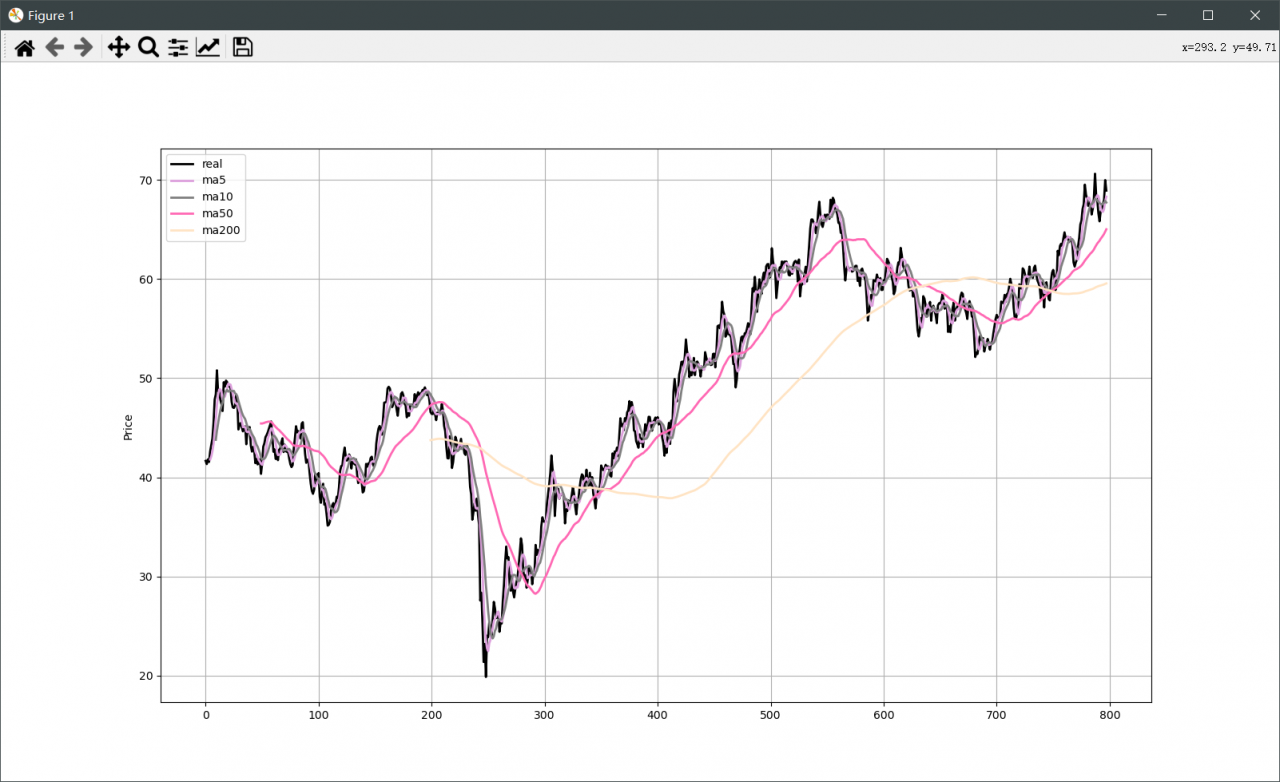The height and width of the screenshot is (782, 1280).
Task: Click the "real" legend label
Action: pos(212,164)
